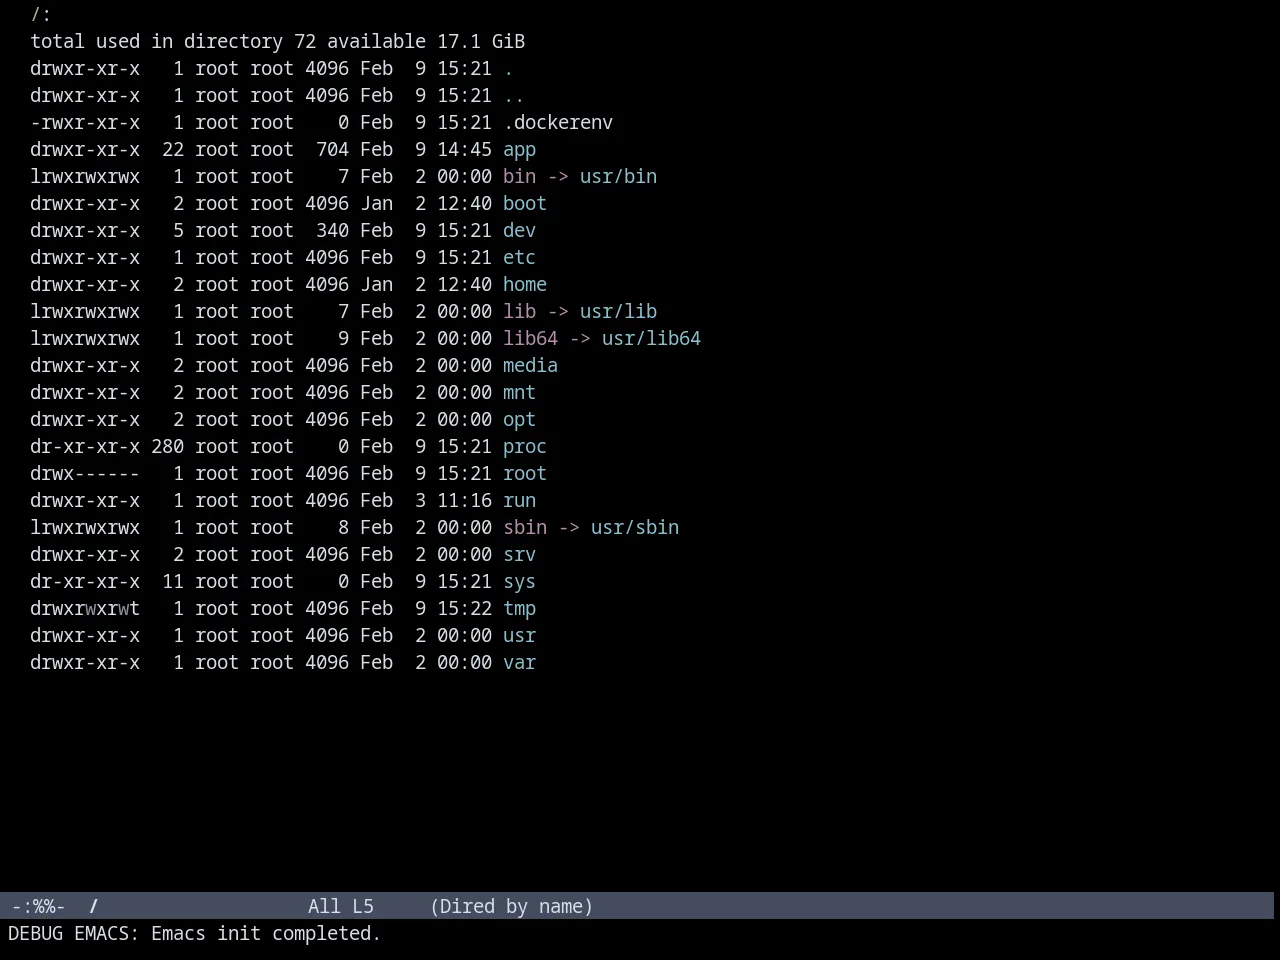This screenshot has width=1280, height=960.
Task: Click the '(Dired by name)' mode indicator
Action: click(x=511, y=907)
